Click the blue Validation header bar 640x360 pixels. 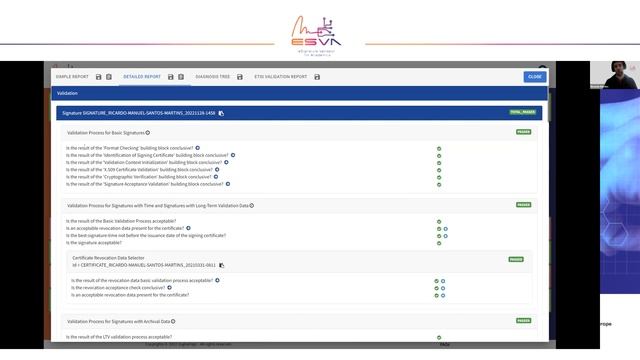(299, 93)
